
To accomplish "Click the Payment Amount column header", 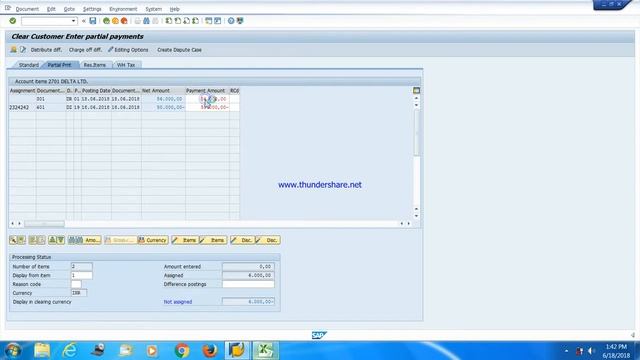I will (207, 91).
